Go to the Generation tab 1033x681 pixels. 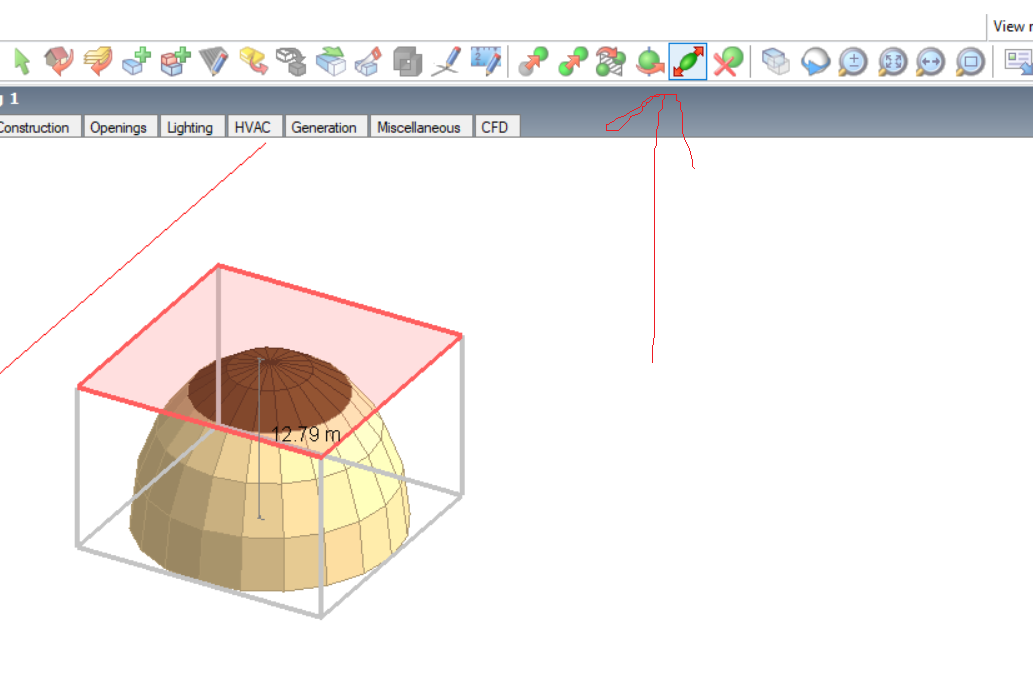pos(324,127)
